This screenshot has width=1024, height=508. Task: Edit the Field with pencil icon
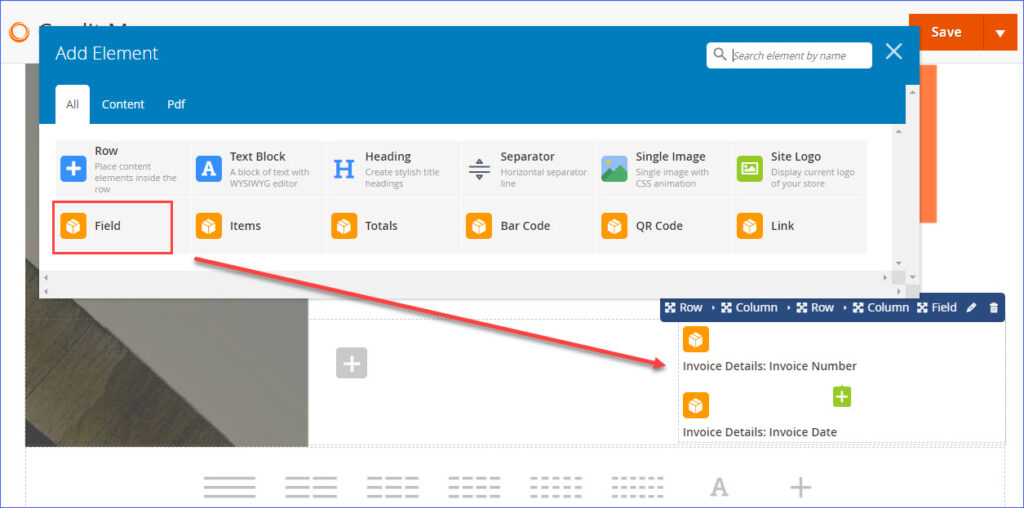[971, 308]
